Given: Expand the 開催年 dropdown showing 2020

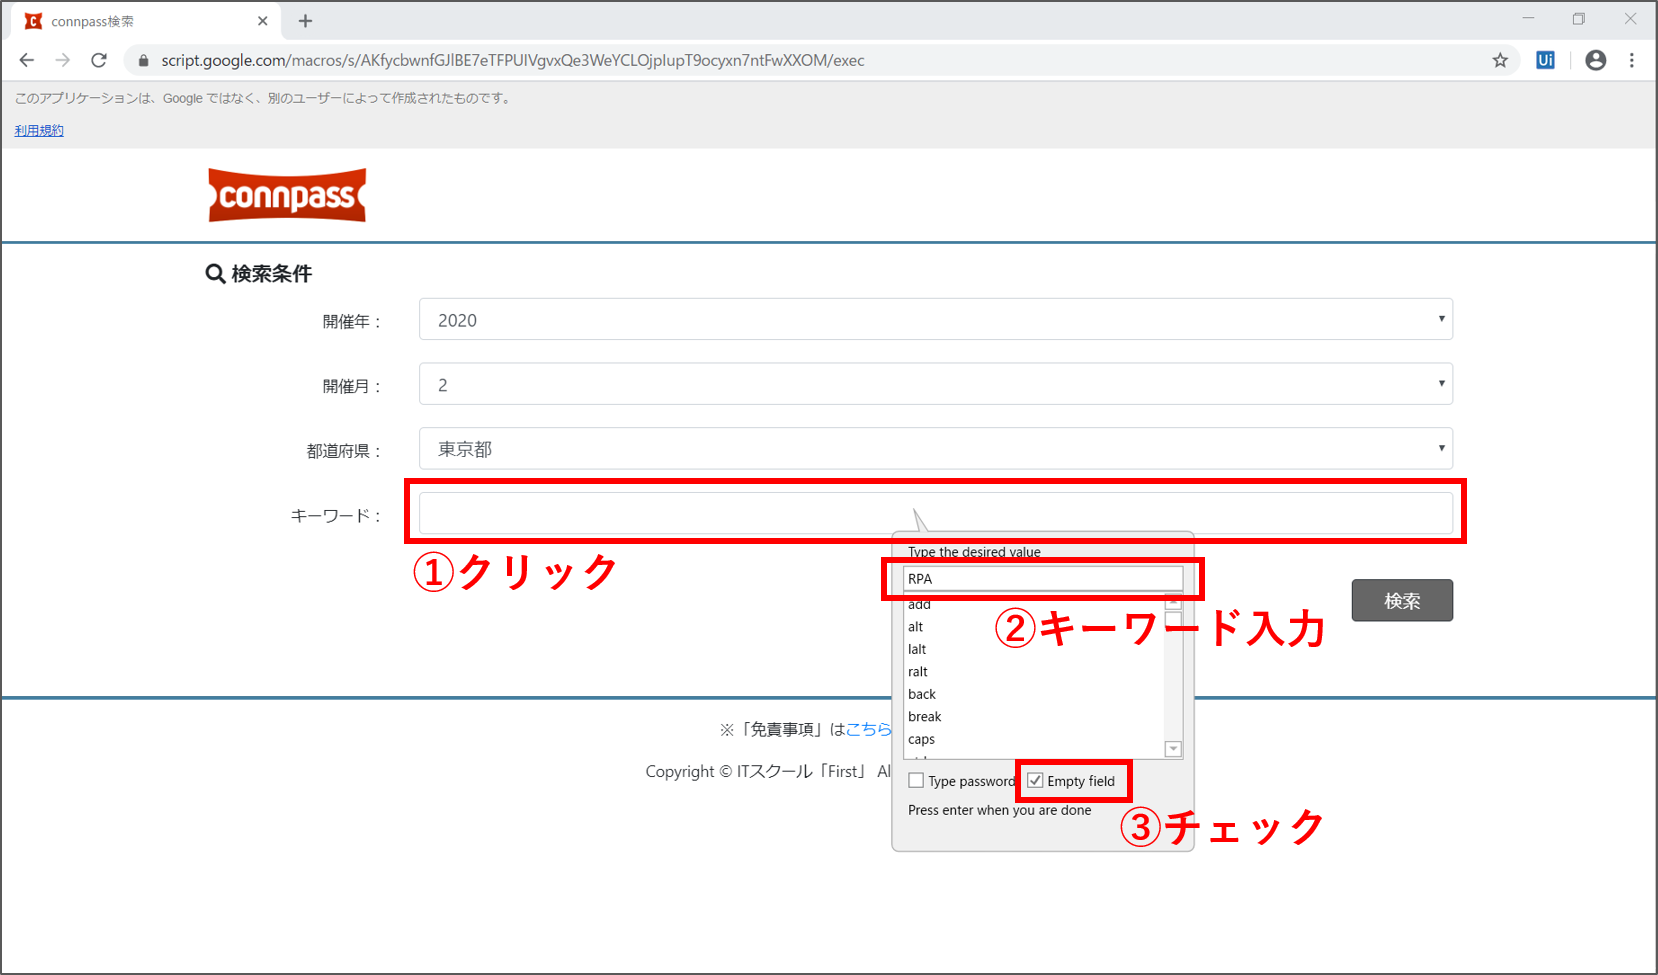Looking at the screenshot, I should pos(935,320).
